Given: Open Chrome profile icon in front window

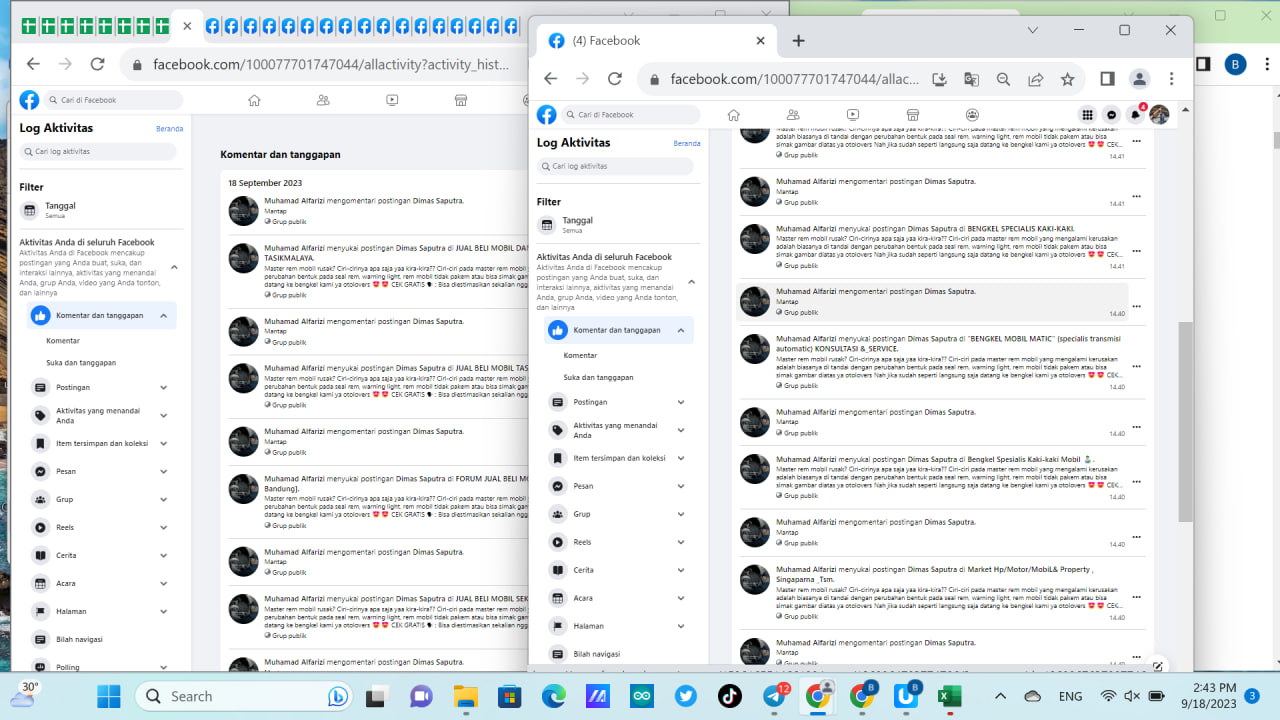Looking at the screenshot, I should click(1139, 79).
